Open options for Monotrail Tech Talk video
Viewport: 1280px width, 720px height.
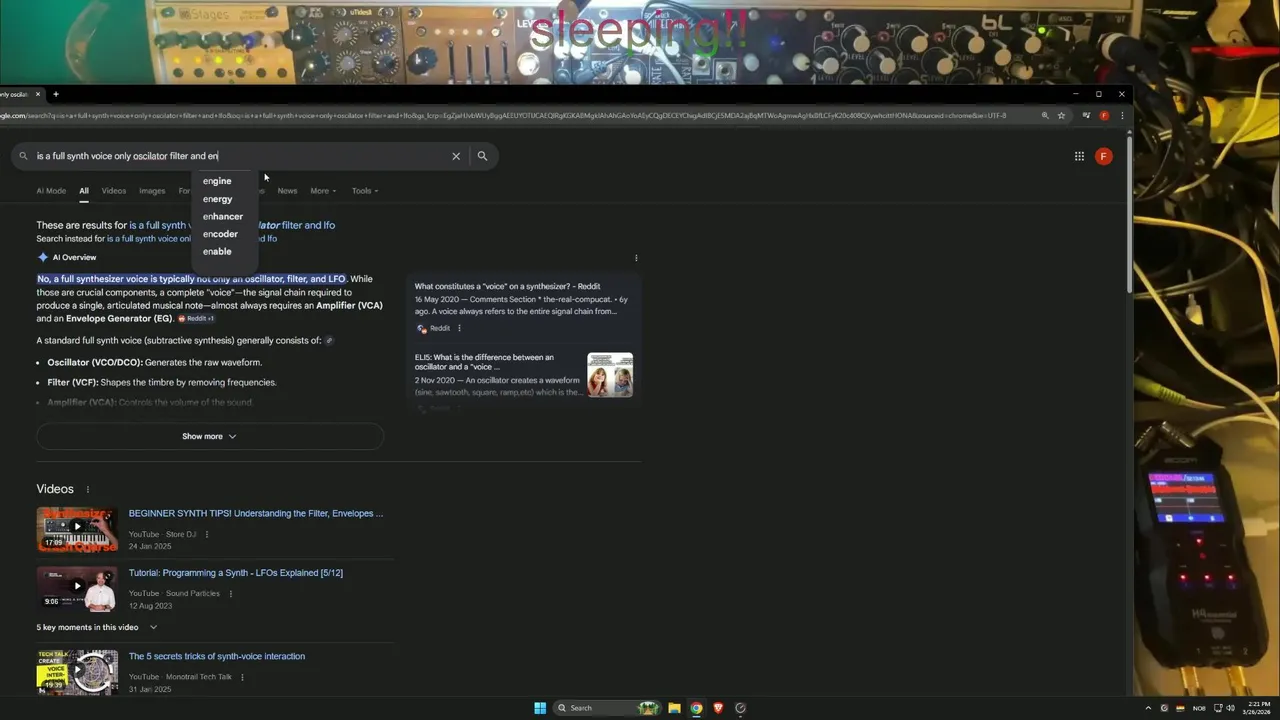242,677
